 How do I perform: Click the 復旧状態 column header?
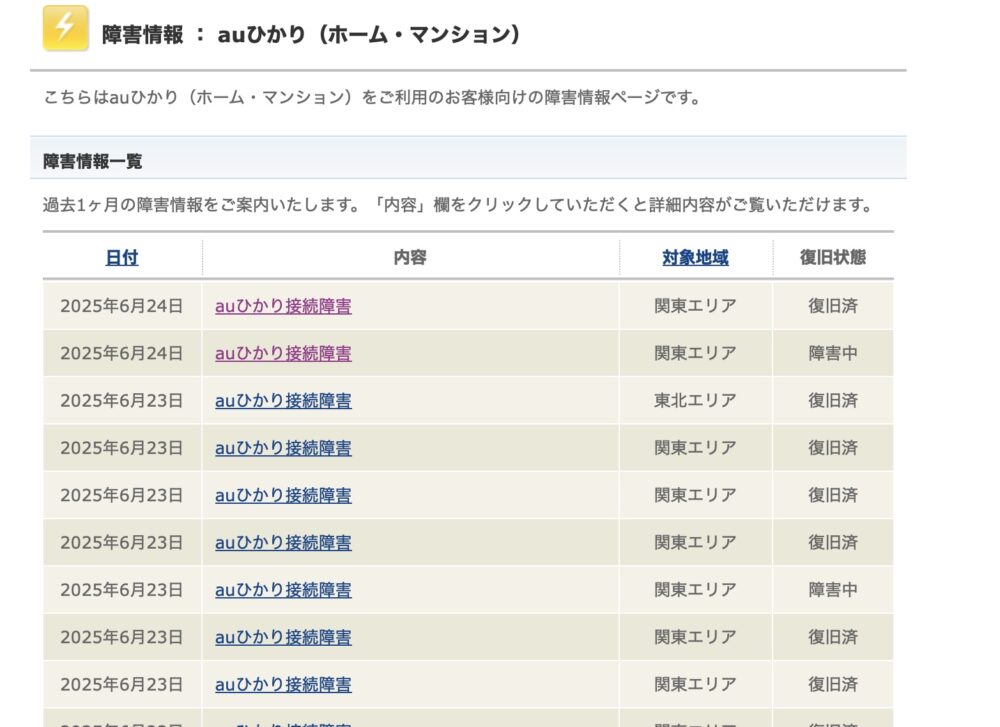[x=833, y=258]
